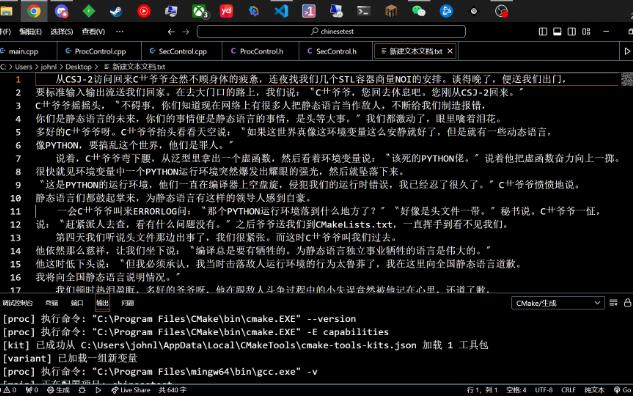Click the CMake build (生成) status button
633x396 pixels.
(58, 390)
